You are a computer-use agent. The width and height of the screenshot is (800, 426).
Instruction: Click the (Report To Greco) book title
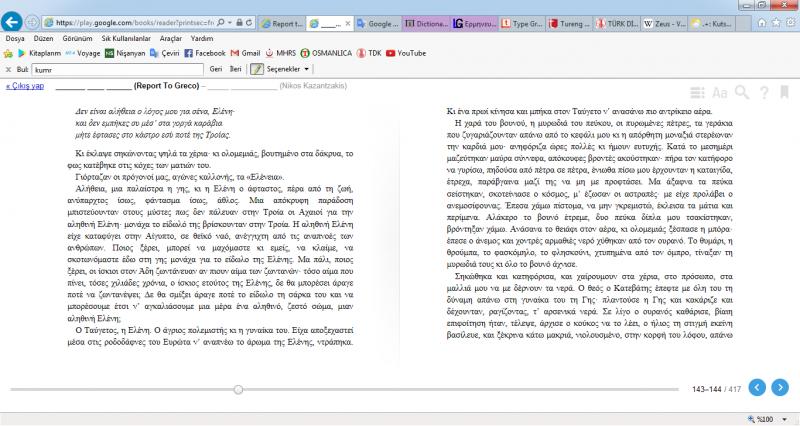click(x=166, y=86)
